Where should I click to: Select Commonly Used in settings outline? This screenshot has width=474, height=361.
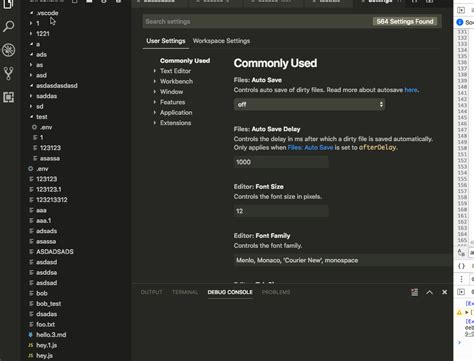pyautogui.click(x=185, y=61)
